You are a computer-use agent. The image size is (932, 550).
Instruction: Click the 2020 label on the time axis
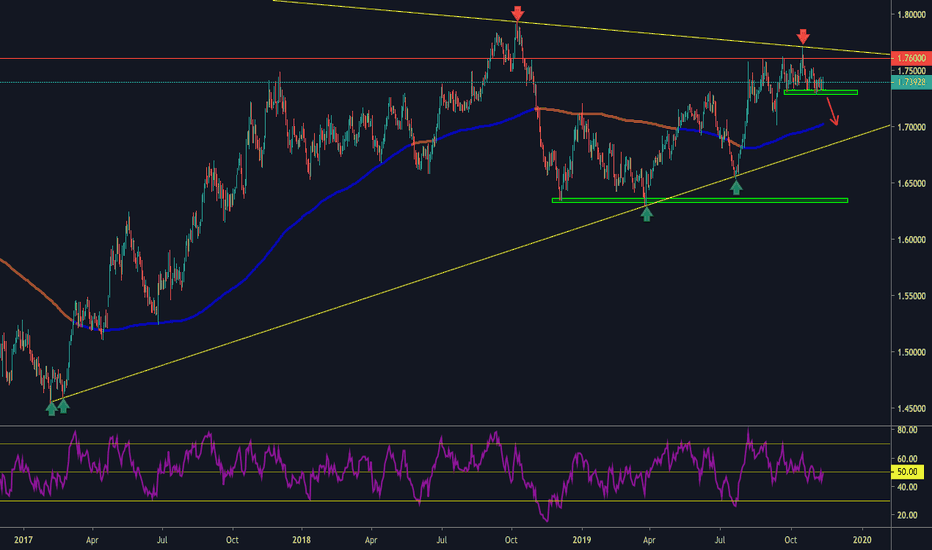[862, 540]
